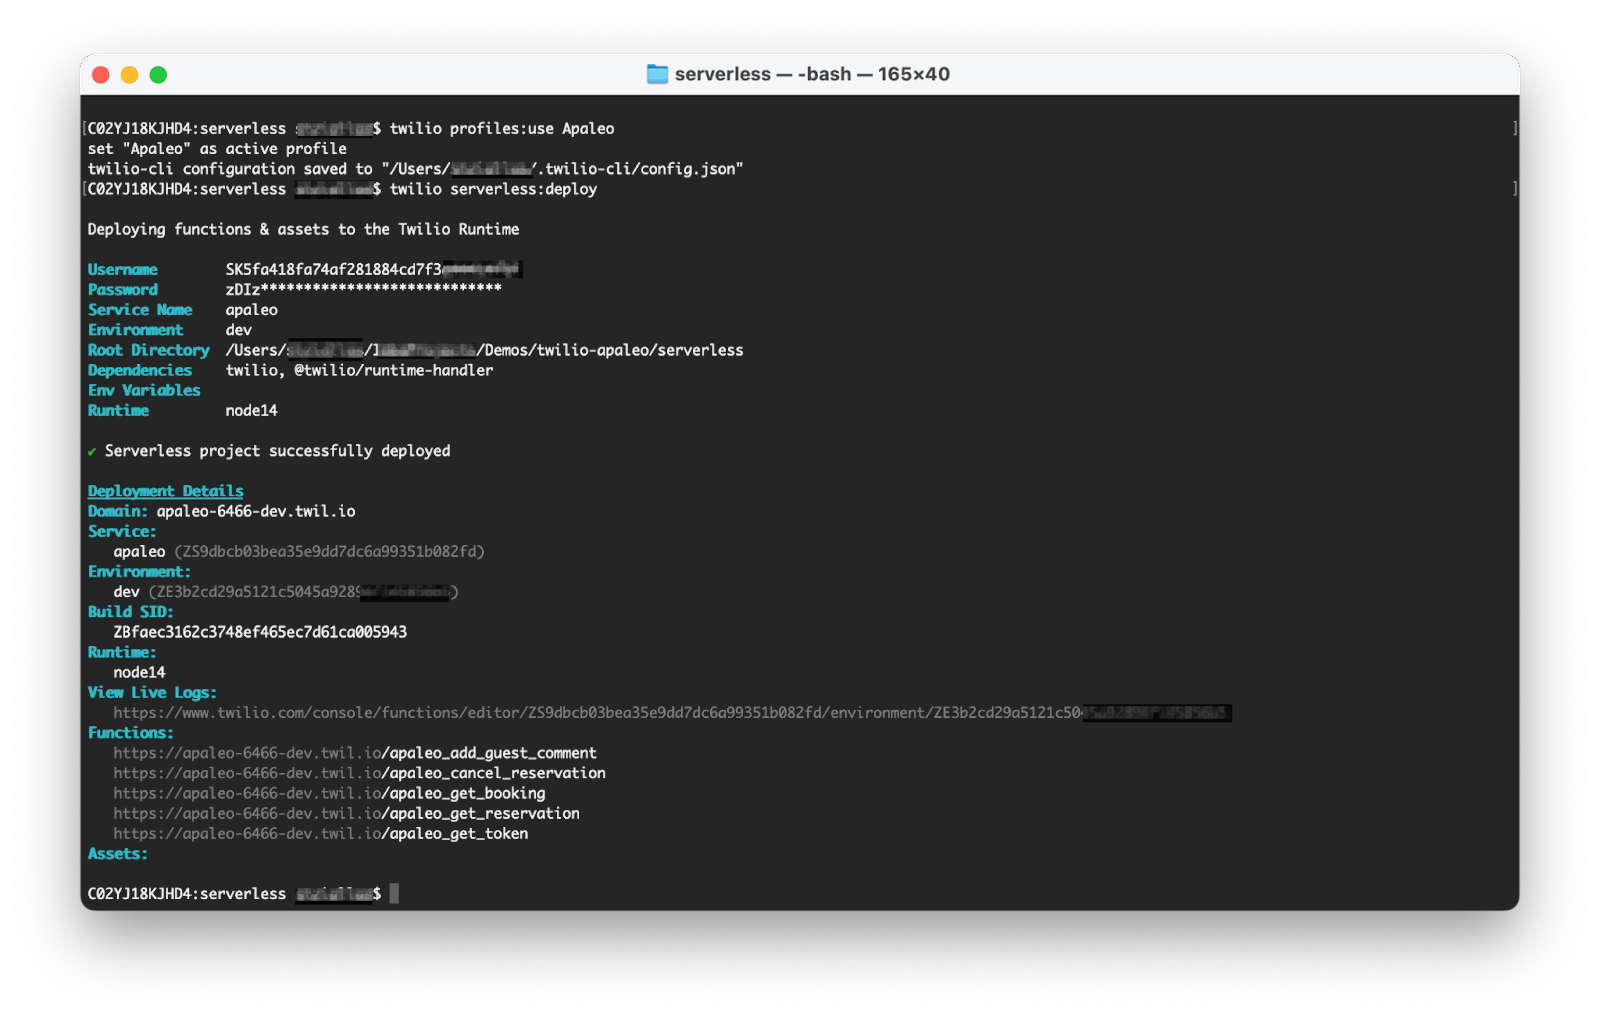Open the apaleo_cancel_reservation function URL
Screen dimensions: 1600x1017
click(359, 773)
